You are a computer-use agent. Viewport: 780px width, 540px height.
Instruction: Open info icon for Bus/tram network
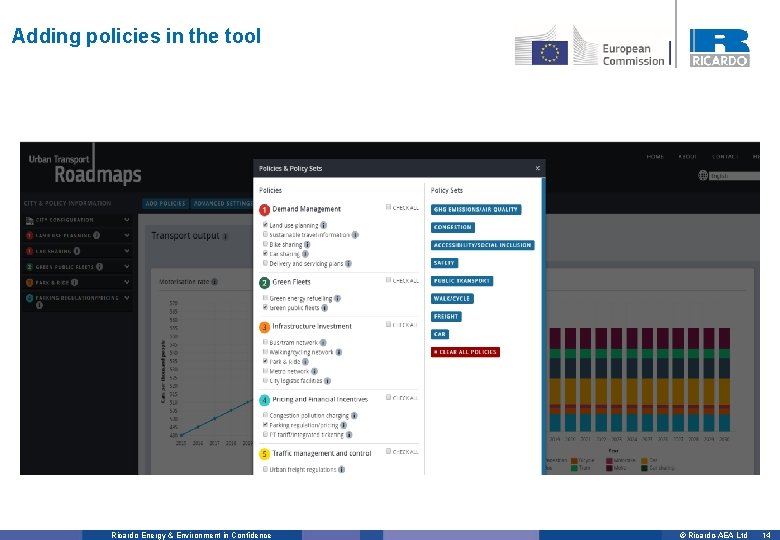click(x=323, y=343)
